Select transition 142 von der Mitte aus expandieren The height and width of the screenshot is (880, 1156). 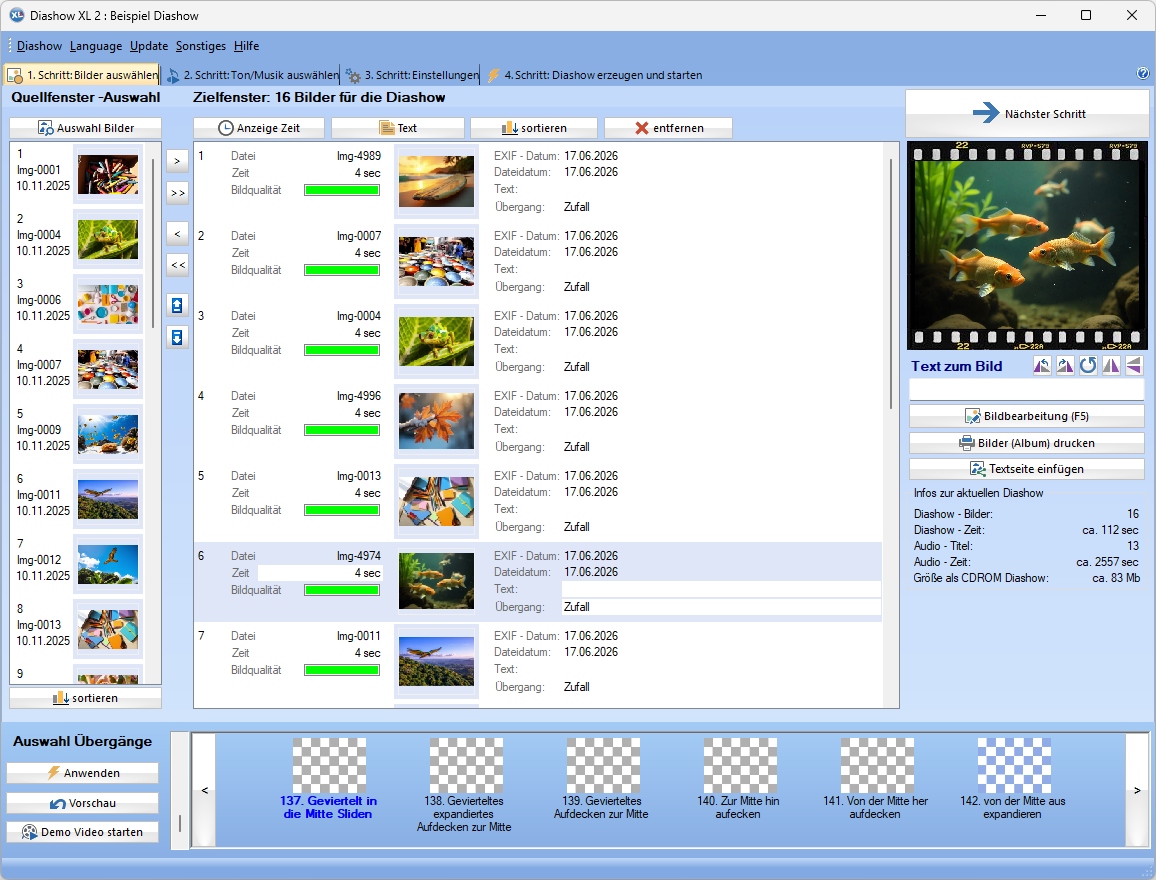[x=1013, y=780]
